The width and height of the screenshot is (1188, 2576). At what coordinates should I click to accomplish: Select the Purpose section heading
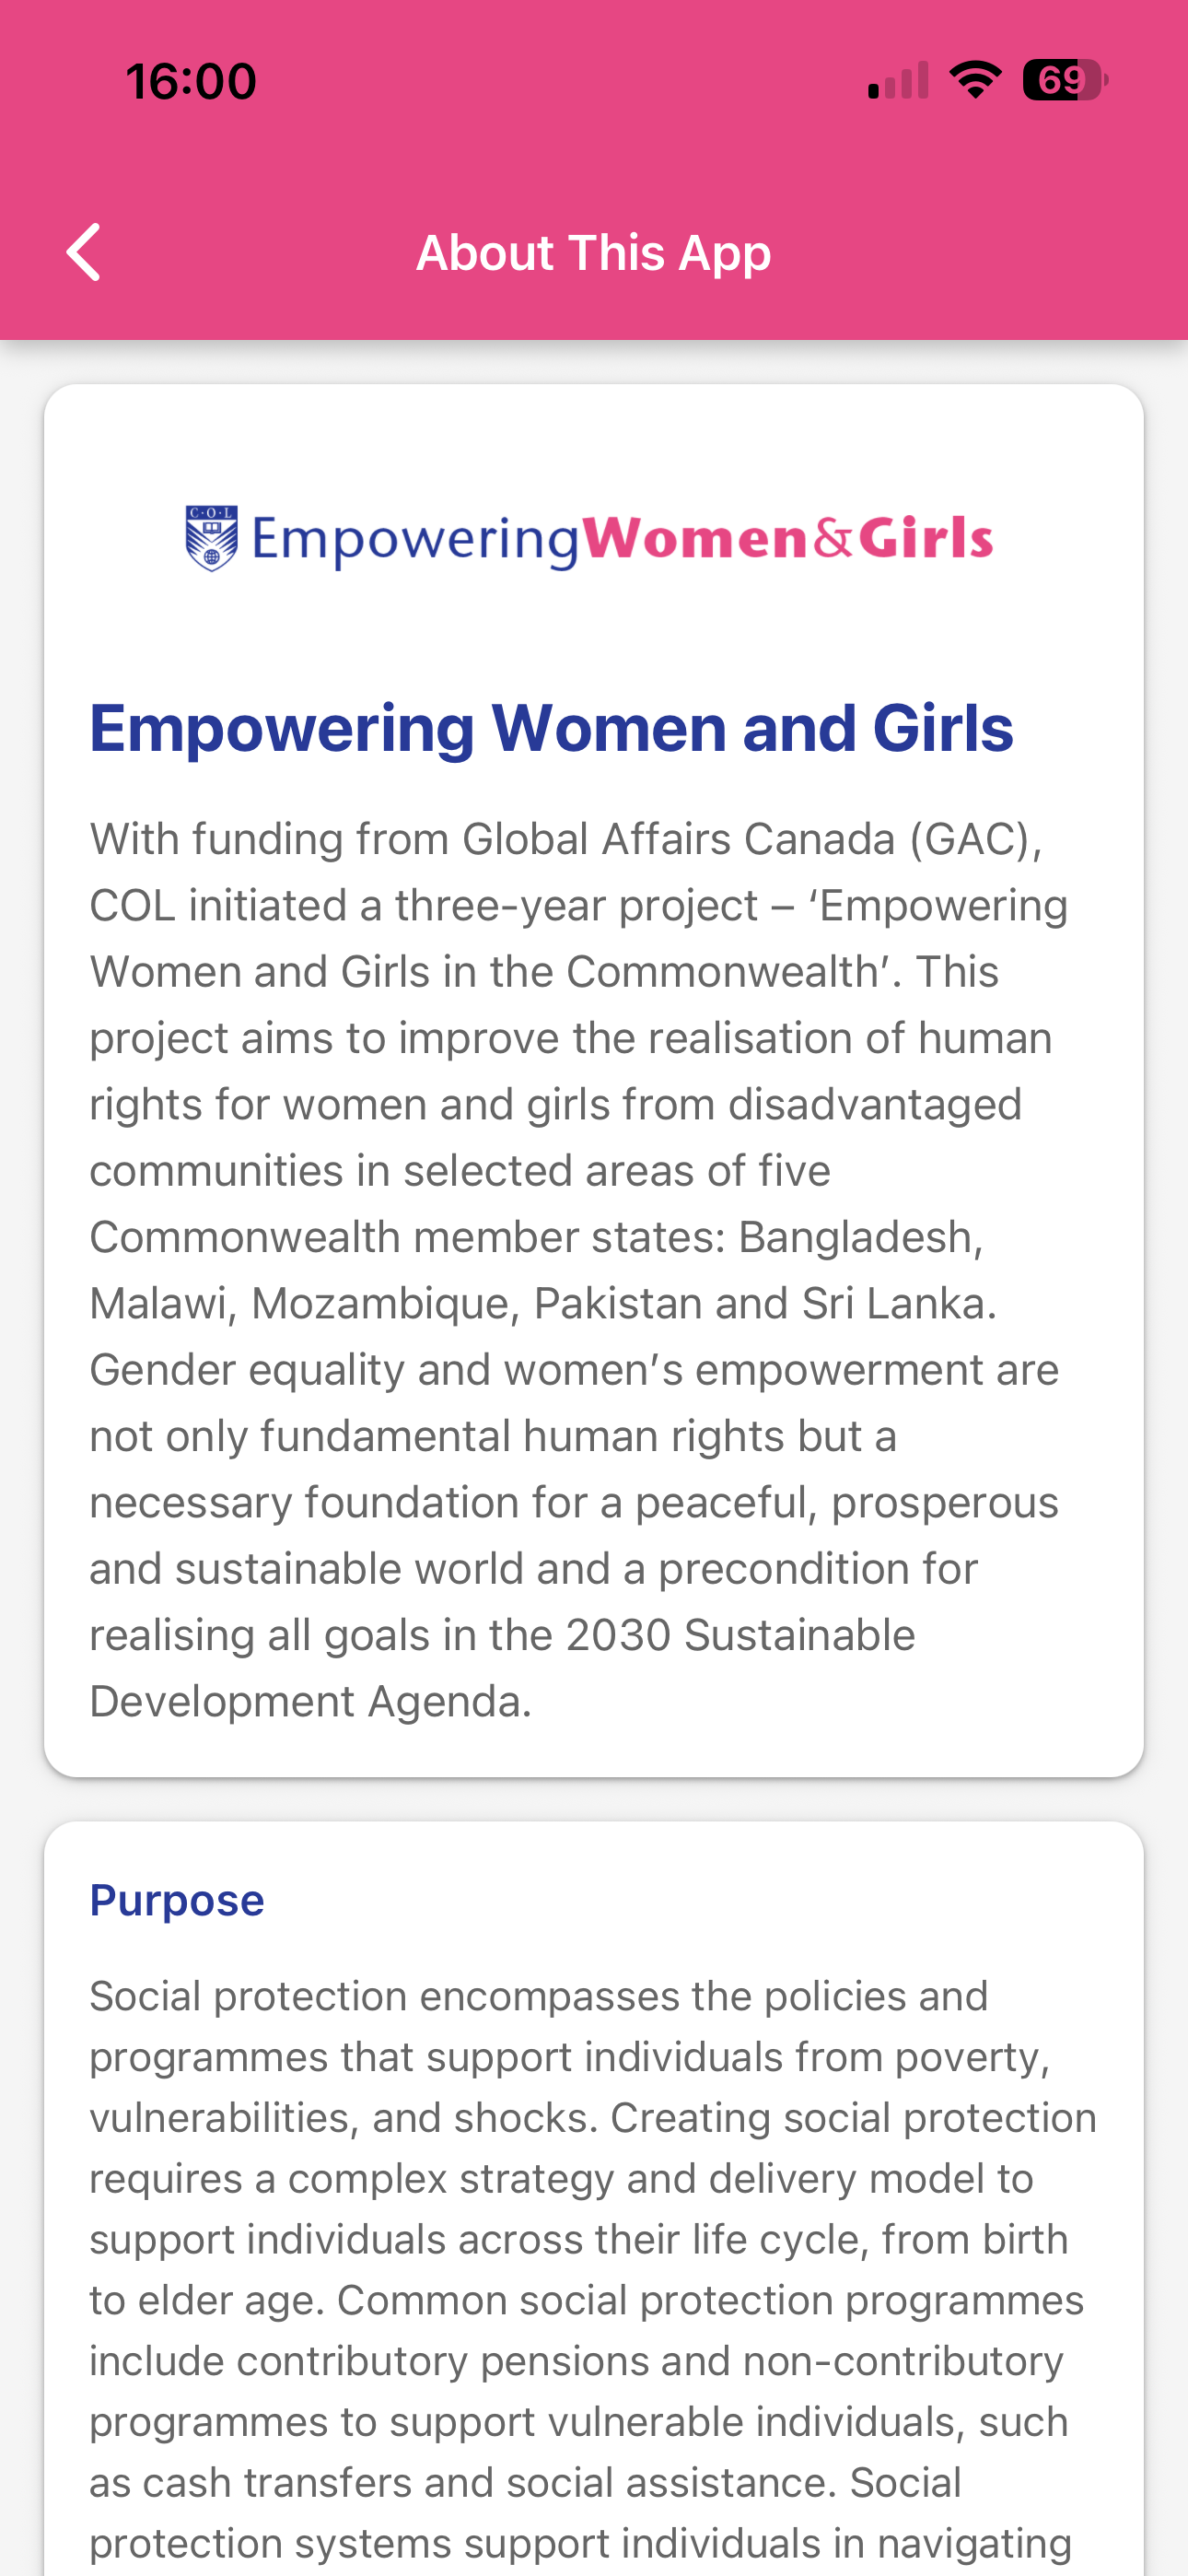pos(177,1900)
